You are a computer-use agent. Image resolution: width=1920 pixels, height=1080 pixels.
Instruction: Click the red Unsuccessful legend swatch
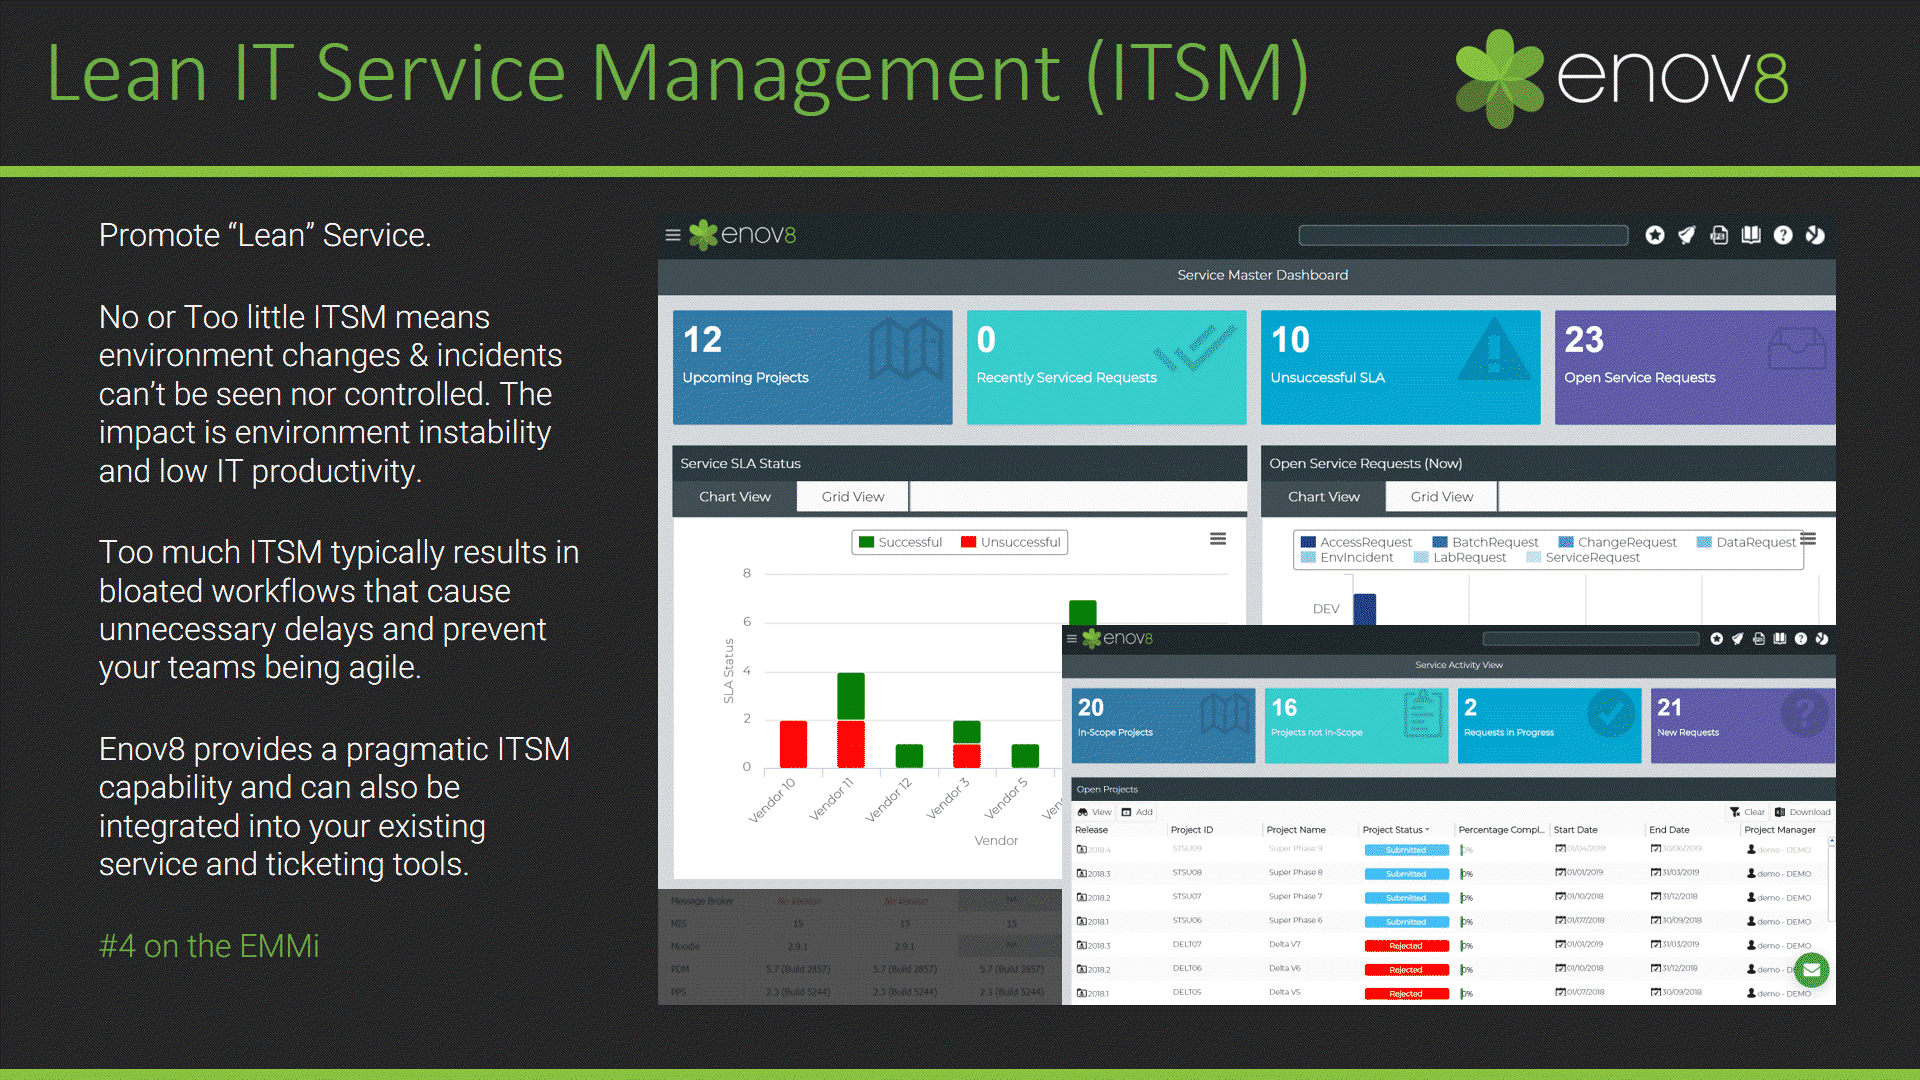click(968, 542)
